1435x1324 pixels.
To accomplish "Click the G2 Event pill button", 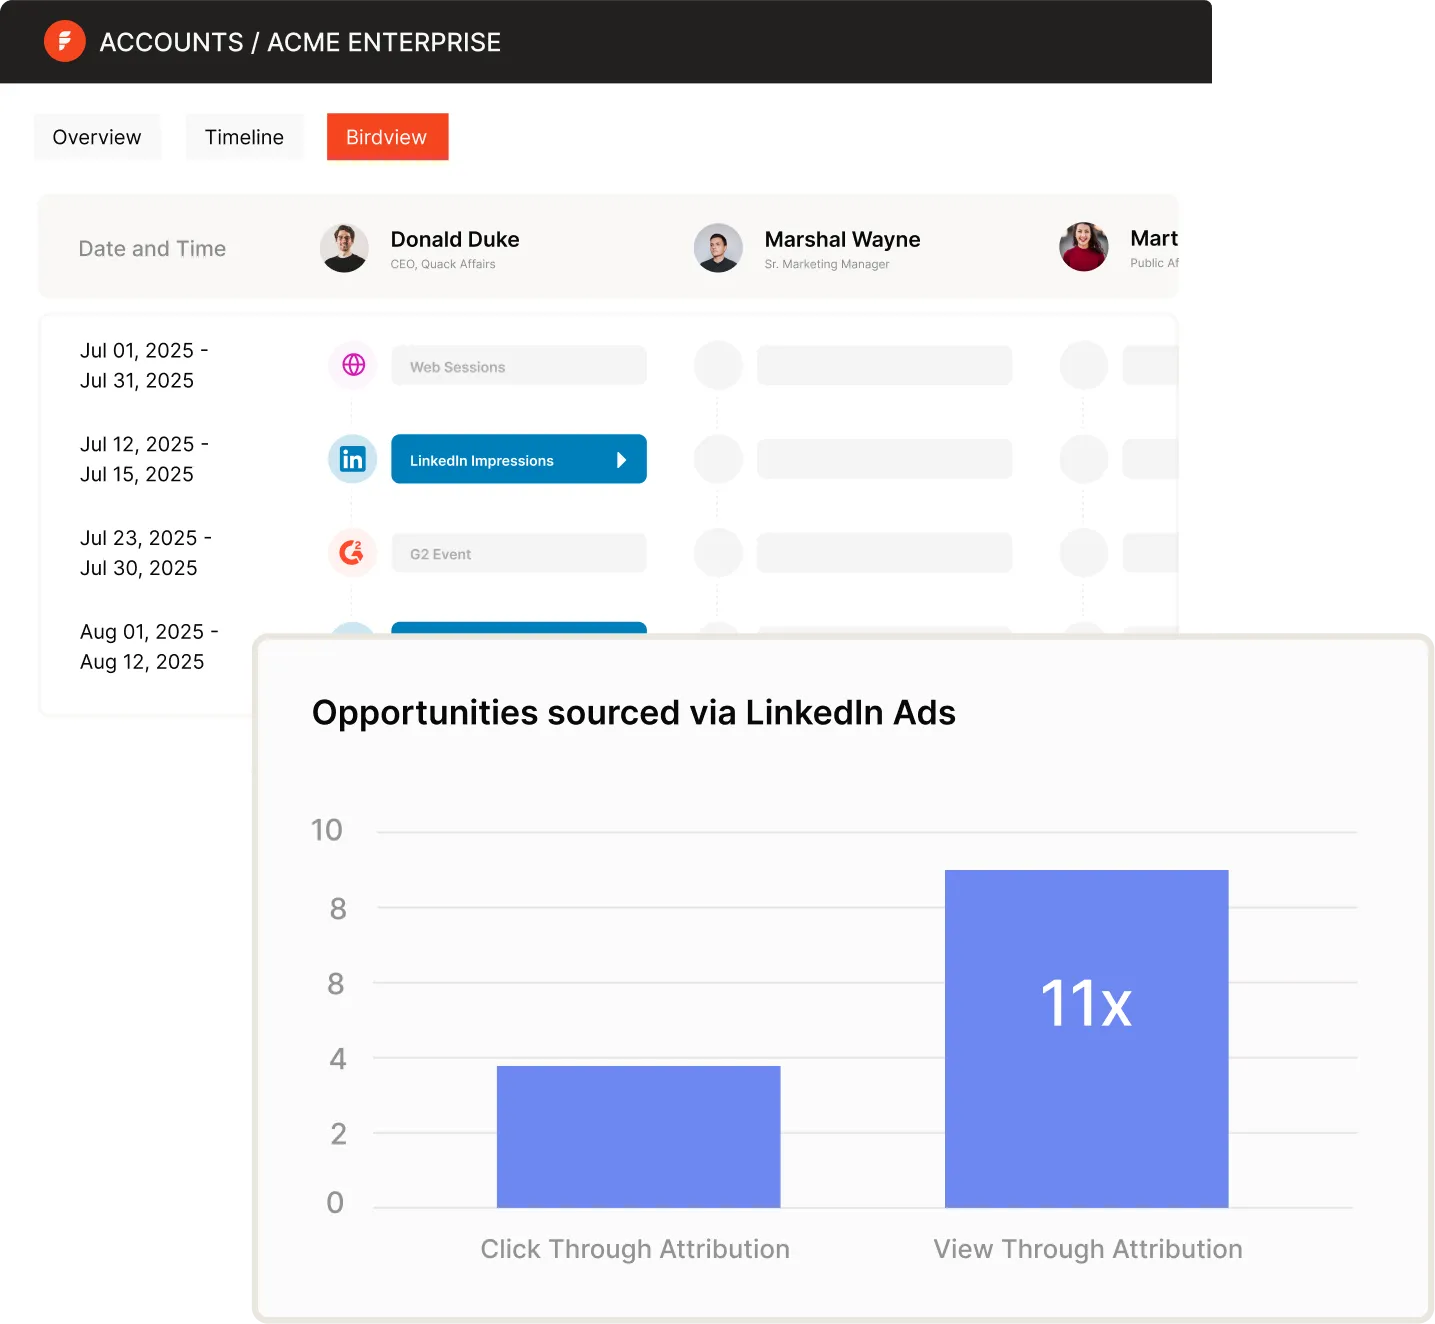I will (x=518, y=553).
